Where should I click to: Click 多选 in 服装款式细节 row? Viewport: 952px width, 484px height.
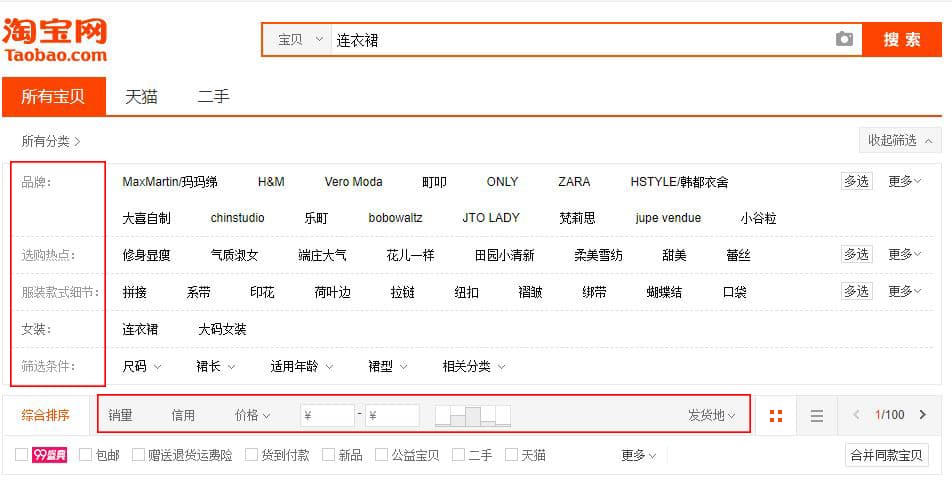pos(857,291)
